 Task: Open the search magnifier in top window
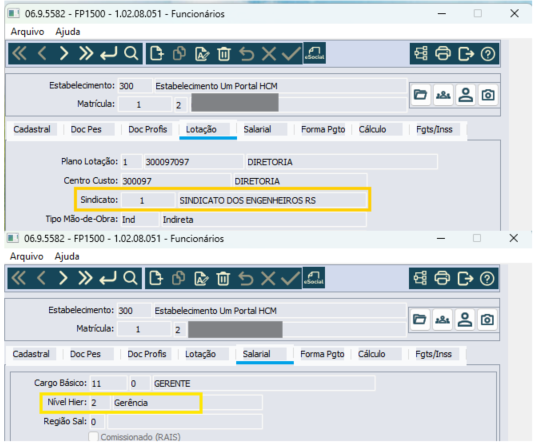131,54
